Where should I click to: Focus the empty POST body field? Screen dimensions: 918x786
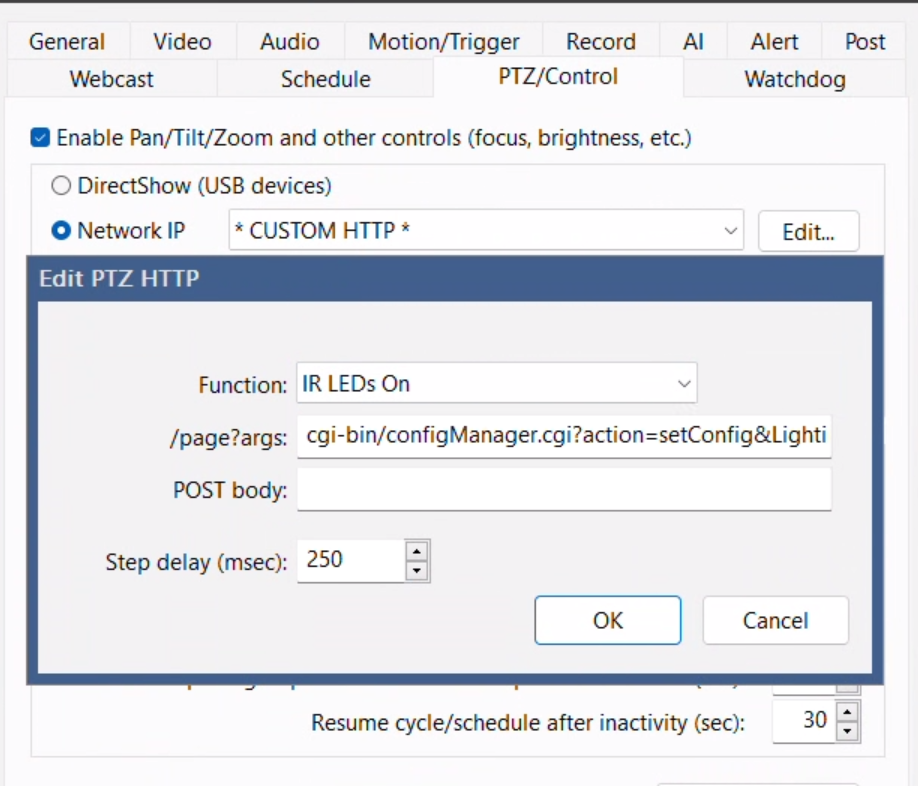[564, 491]
